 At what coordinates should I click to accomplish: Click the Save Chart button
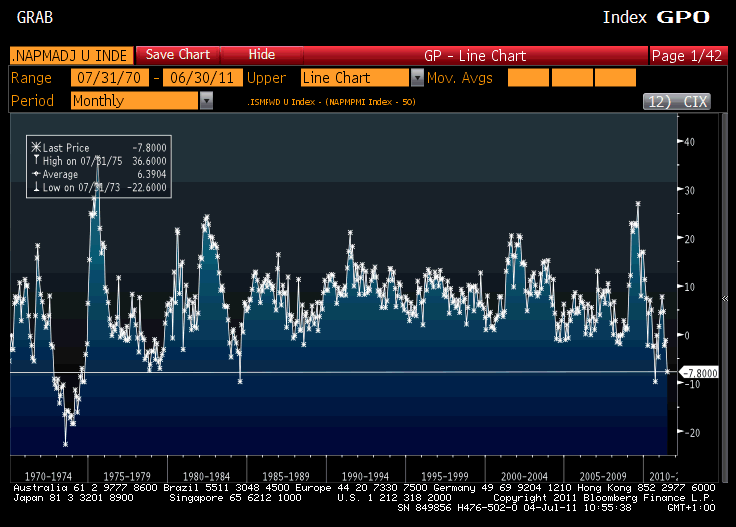[x=177, y=54]
